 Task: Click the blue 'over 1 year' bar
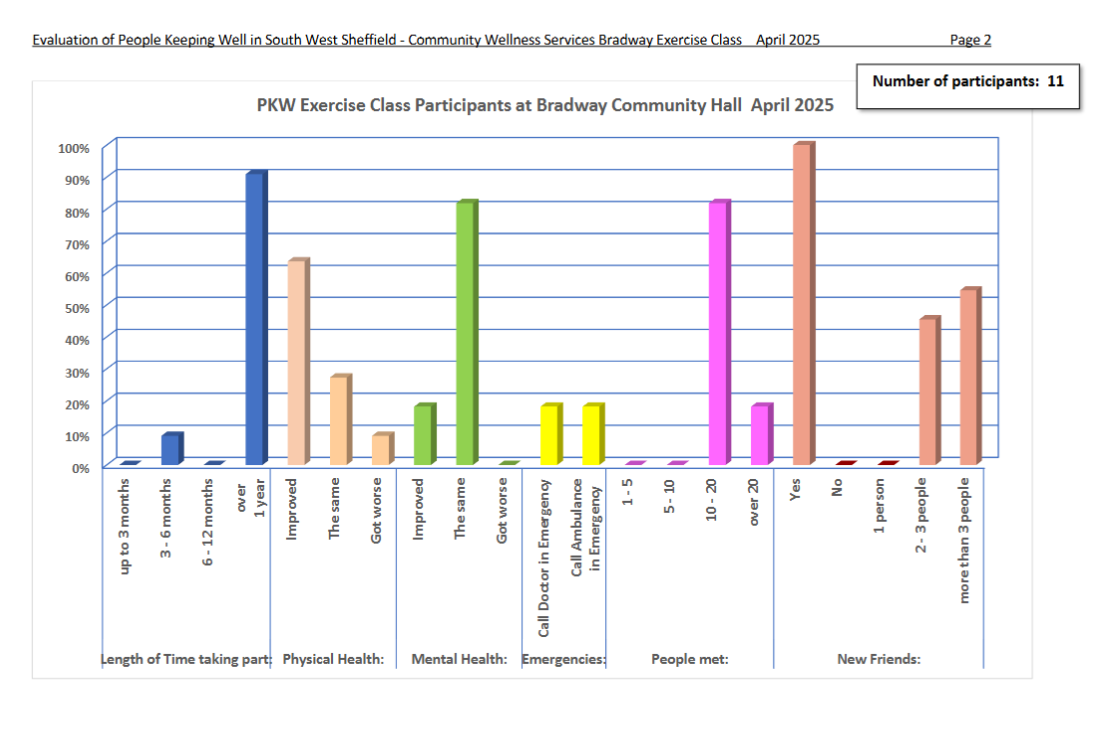click(255, 319)
